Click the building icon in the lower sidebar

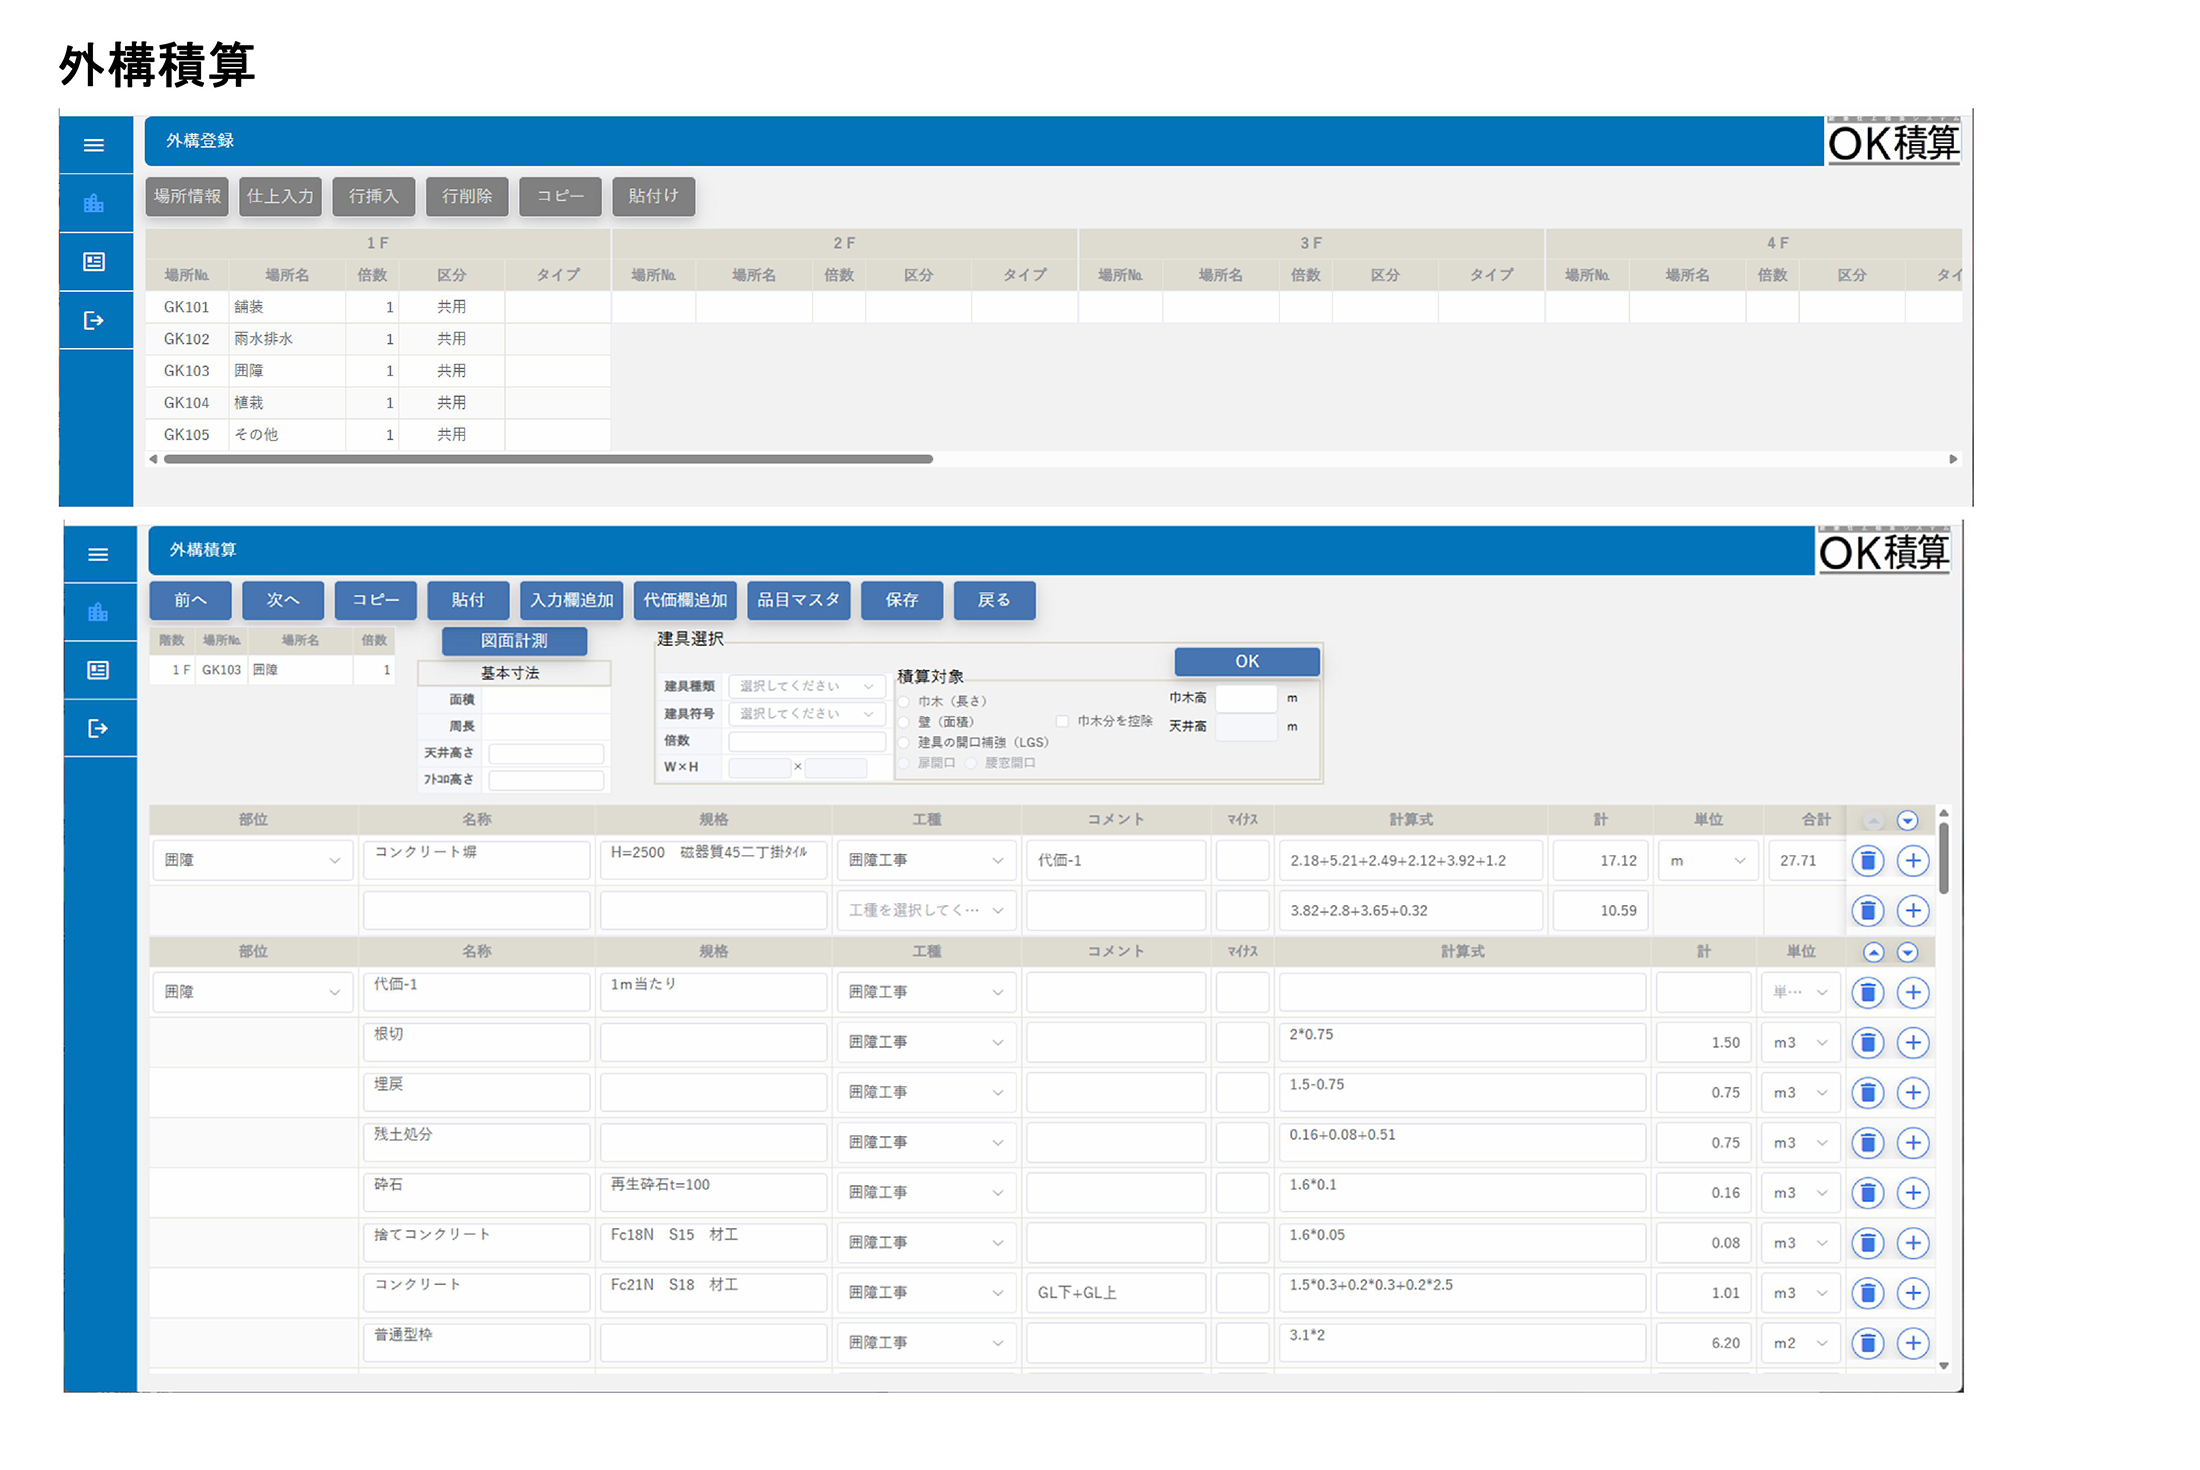pyautogui.click(x=98, y=612)
